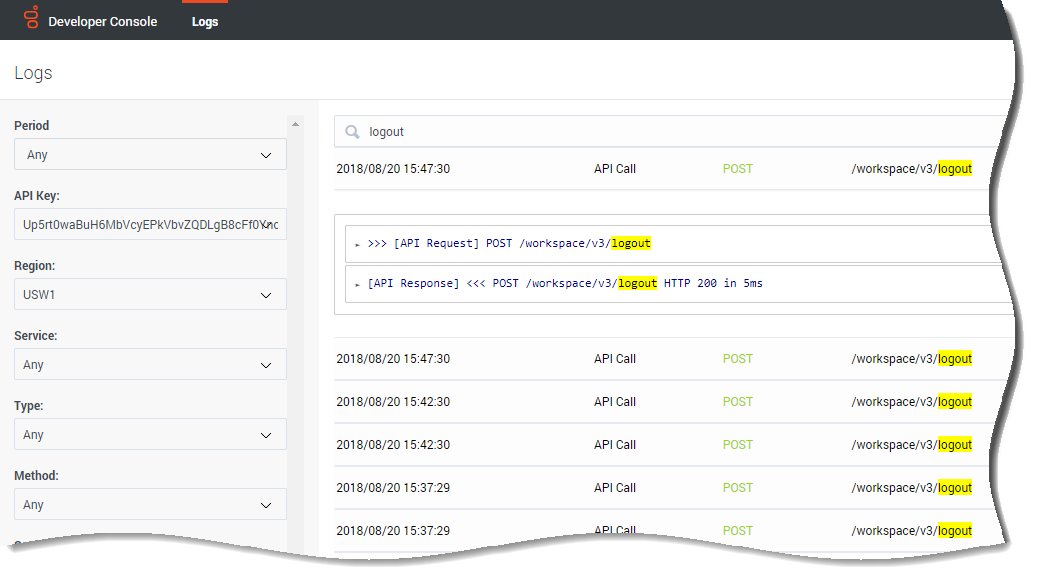Click the Region label
The width and height of the screenshot is (1043, 587).
pyautogui.click(x=35, y=266)
